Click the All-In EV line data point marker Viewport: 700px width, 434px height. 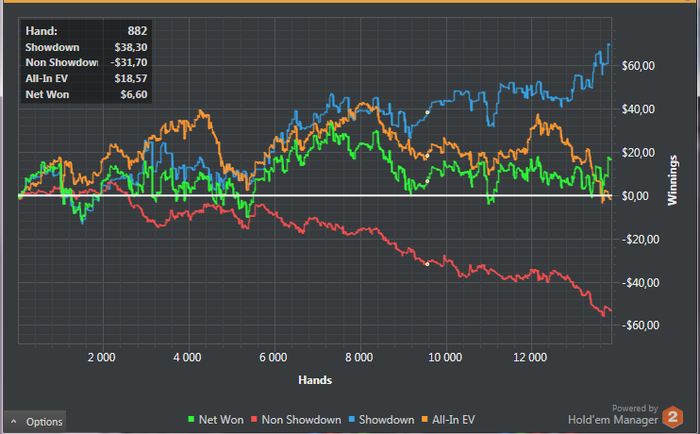tap(427, 156)
